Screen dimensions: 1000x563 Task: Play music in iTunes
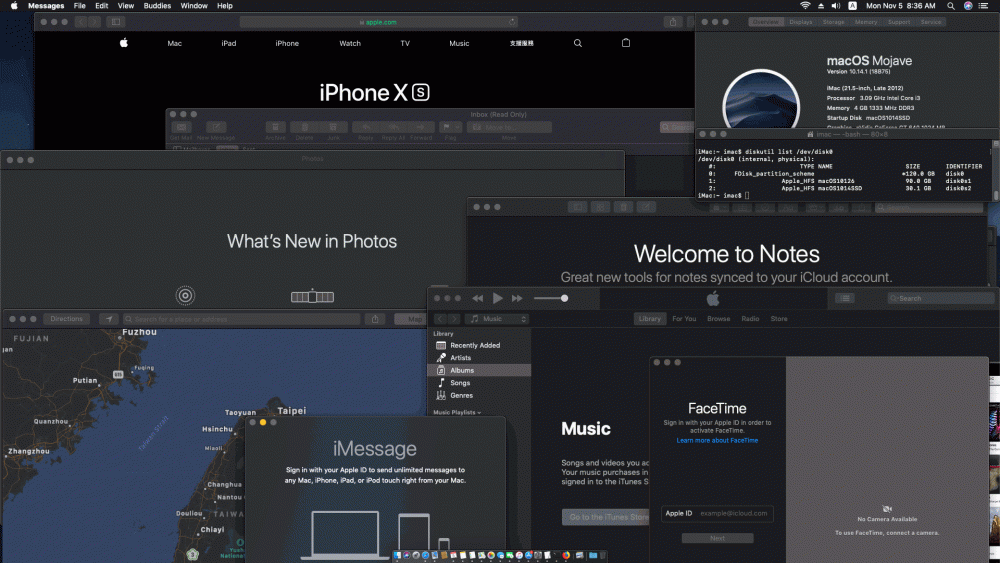pyautogui.click(x=497, y=298)
